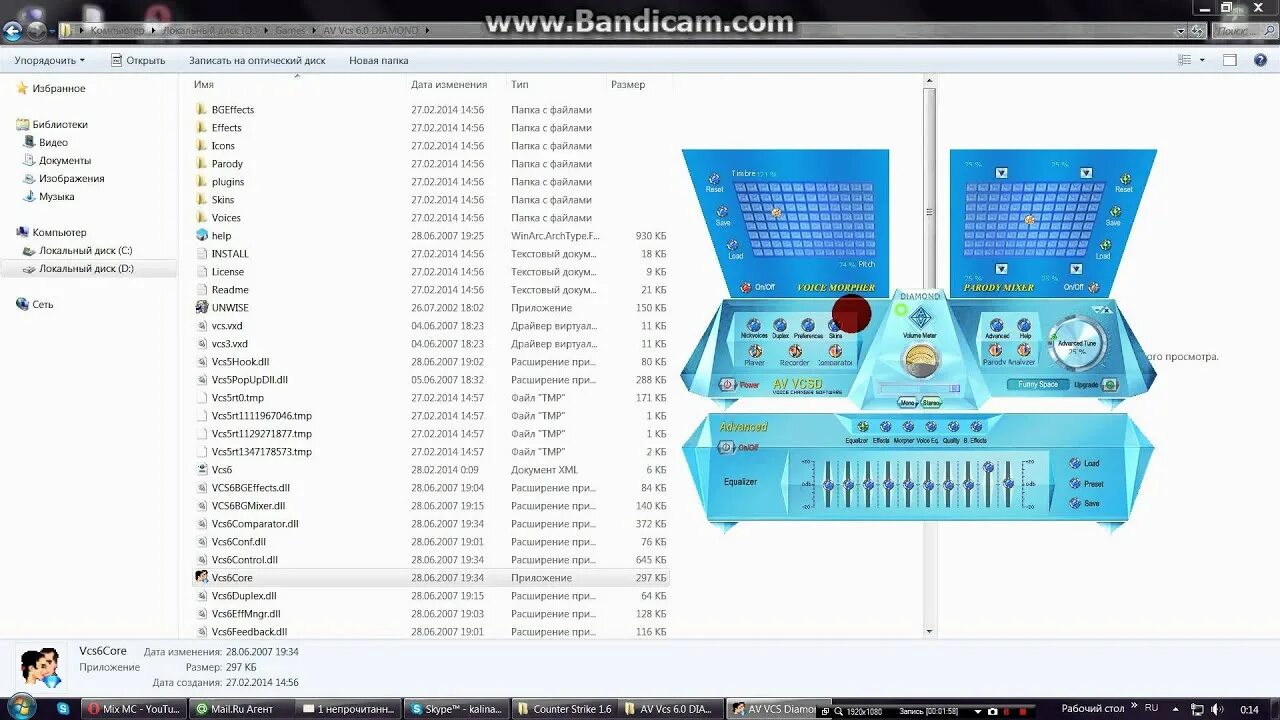Image resolution: width=1280 pixels, height=720 pixels.
Task: Click the equalizer Load icon
Action: pyautogui.click(x=1075, y=463)
